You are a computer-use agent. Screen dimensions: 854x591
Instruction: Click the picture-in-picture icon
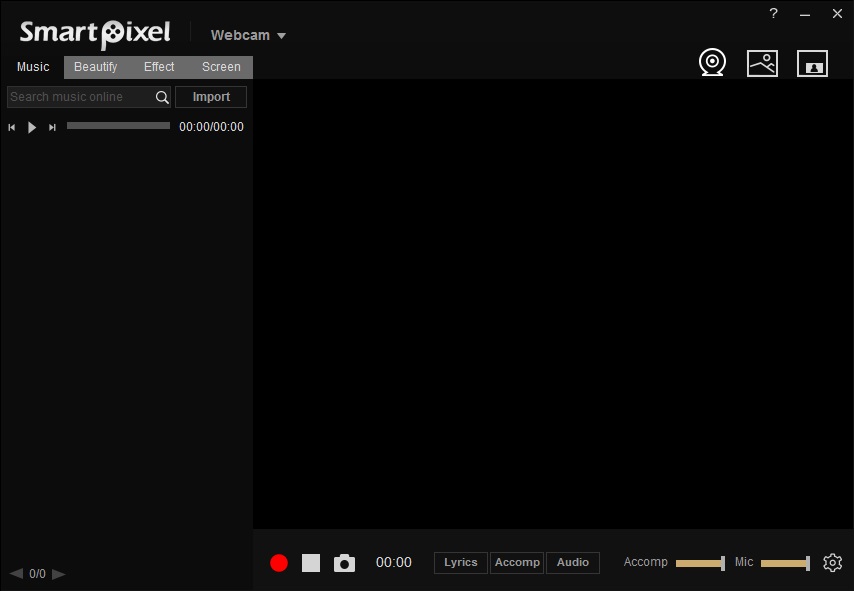(812, 64)
